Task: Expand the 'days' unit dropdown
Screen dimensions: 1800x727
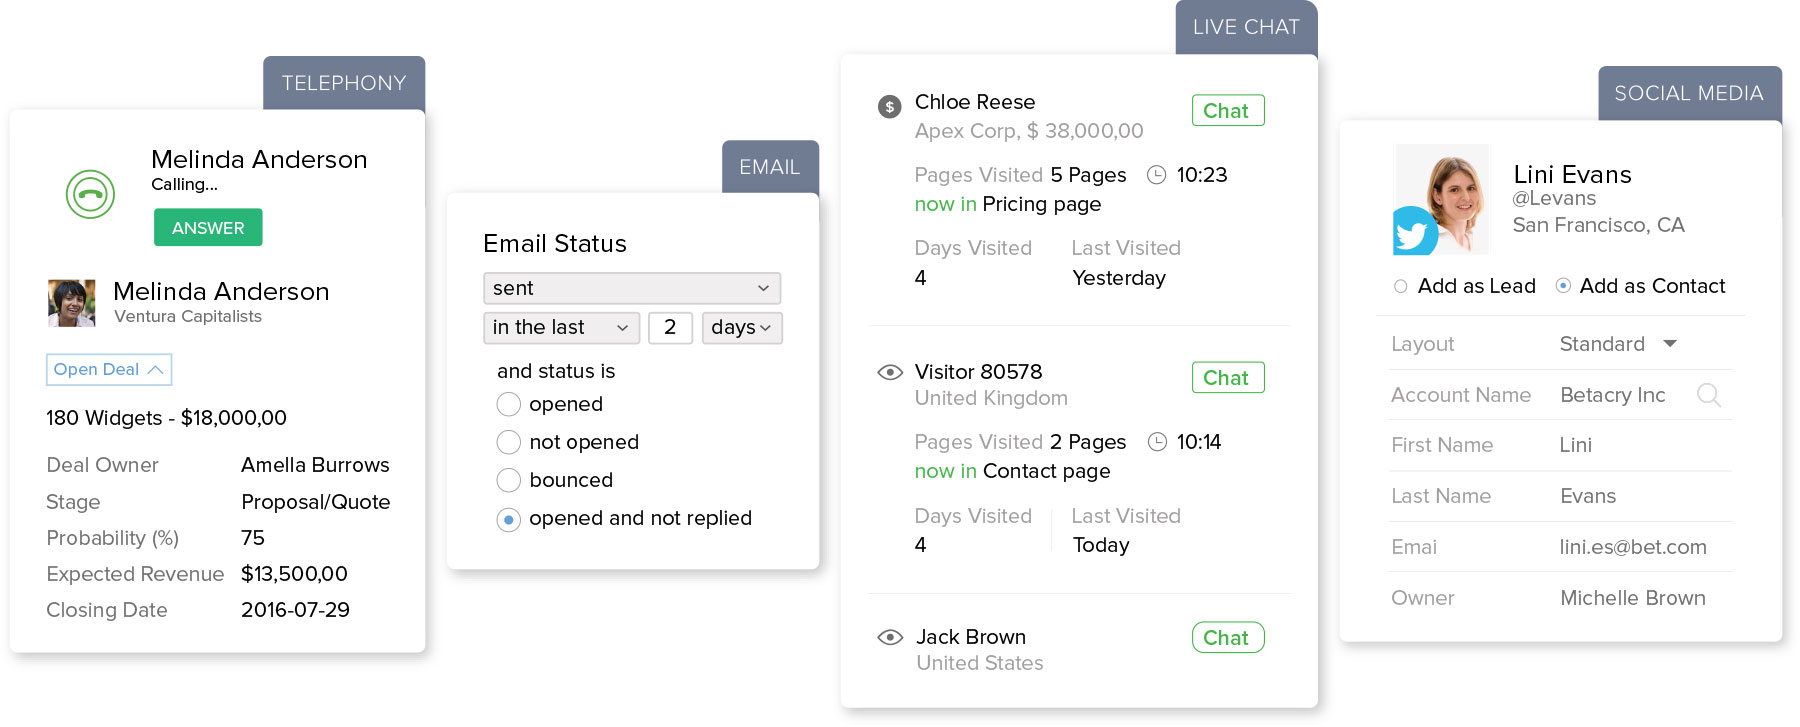Action: coord(741,328)
